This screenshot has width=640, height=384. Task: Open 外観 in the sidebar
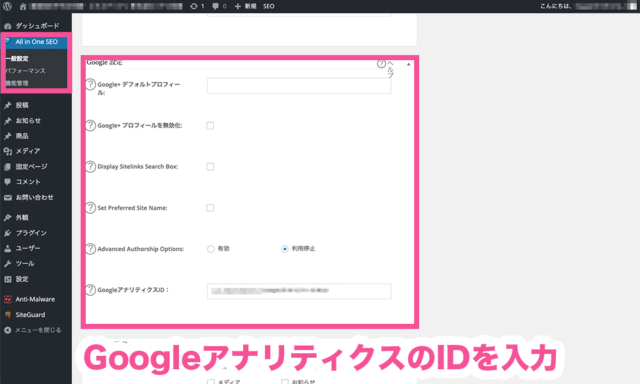(22, 218)
